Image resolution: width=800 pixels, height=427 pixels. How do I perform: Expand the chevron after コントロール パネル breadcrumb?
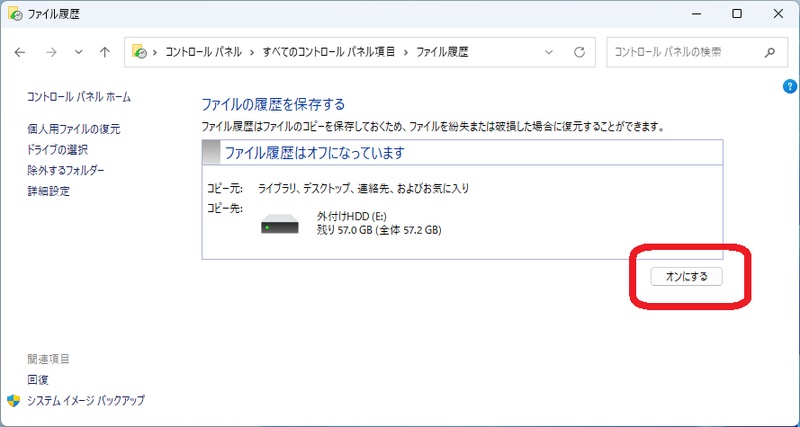tap(253, 52)
